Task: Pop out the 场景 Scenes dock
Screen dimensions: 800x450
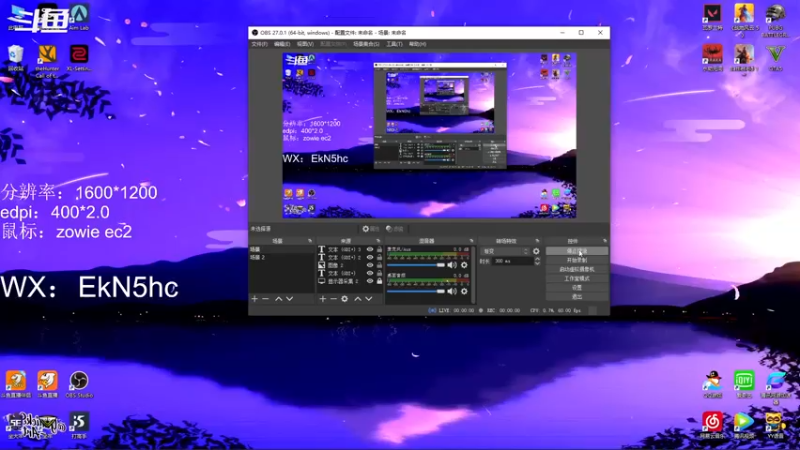Action: 310,241
